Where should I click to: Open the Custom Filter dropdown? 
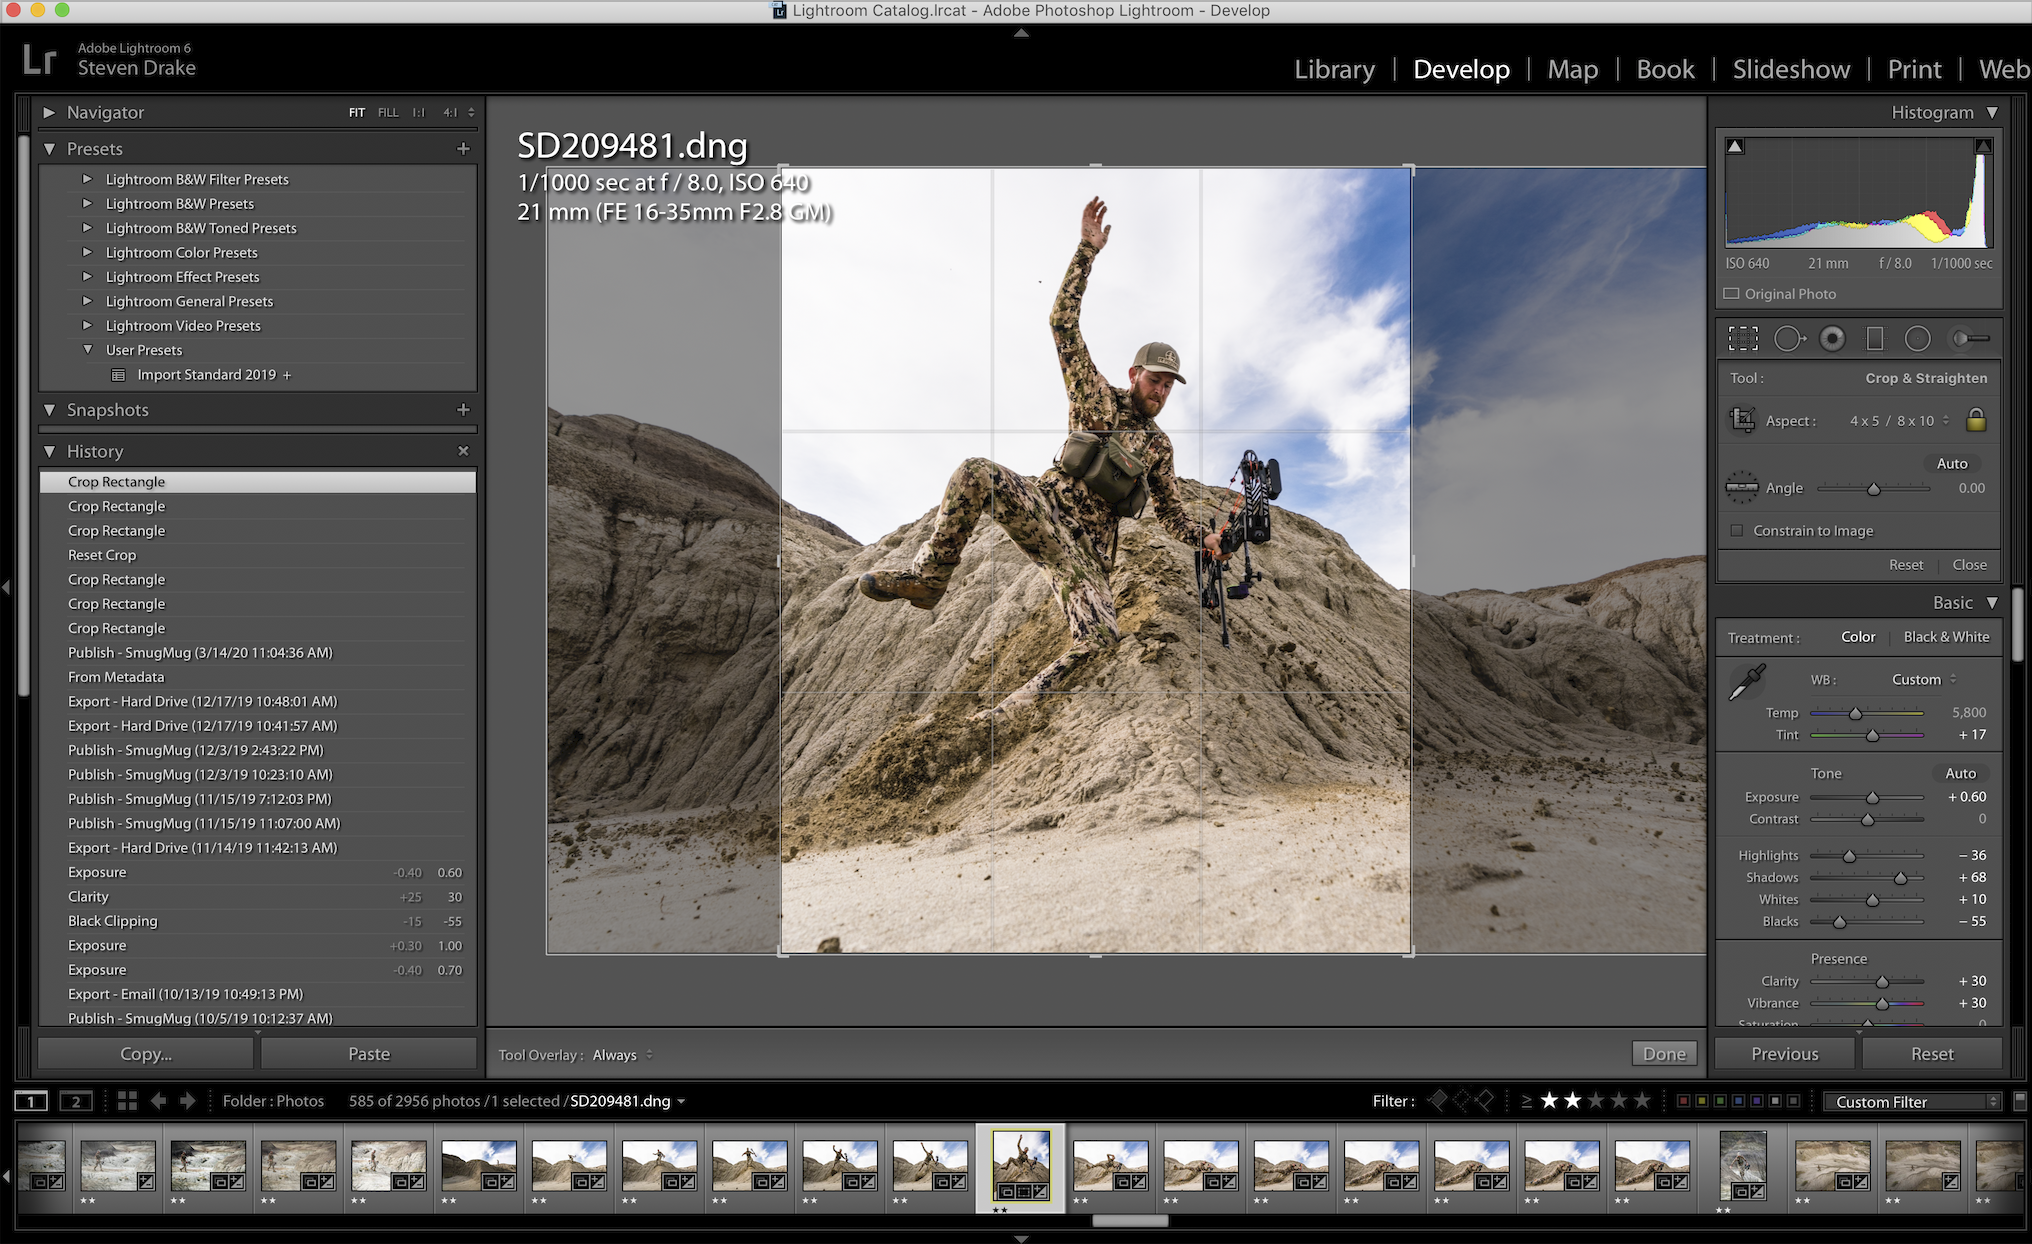(1912, 1101)
